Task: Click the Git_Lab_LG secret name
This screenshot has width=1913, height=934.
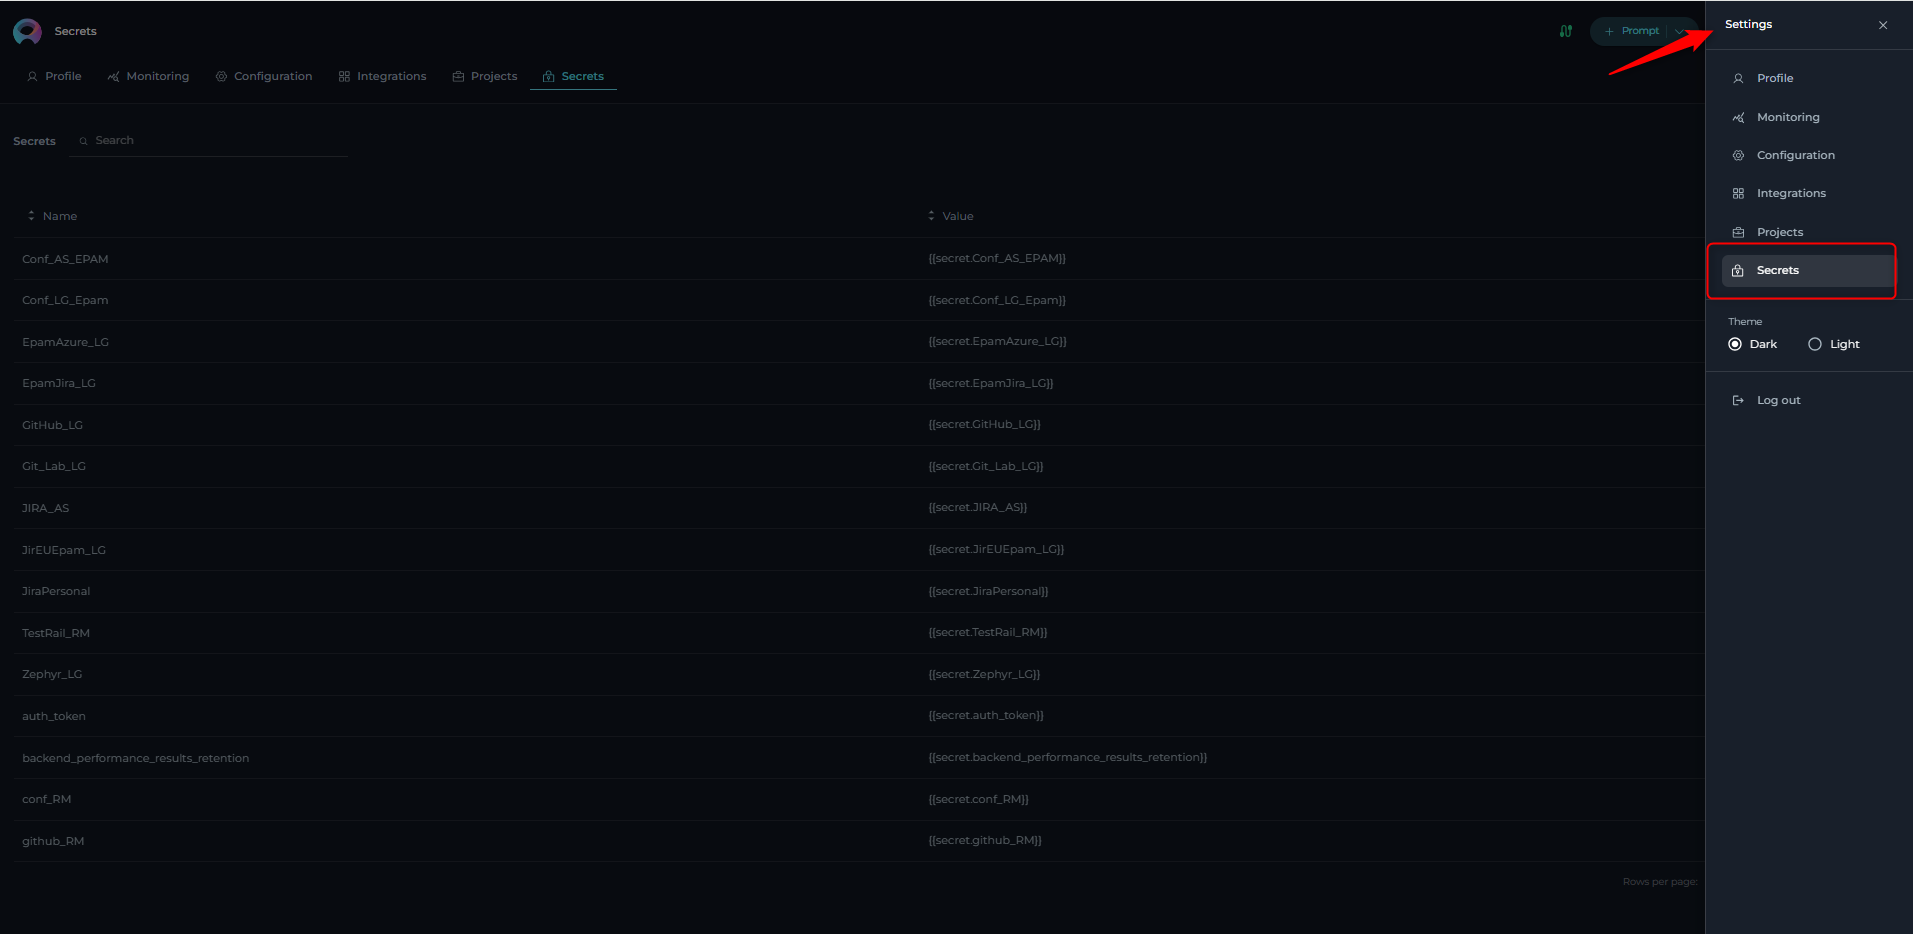Action: (x=54, y=466)
